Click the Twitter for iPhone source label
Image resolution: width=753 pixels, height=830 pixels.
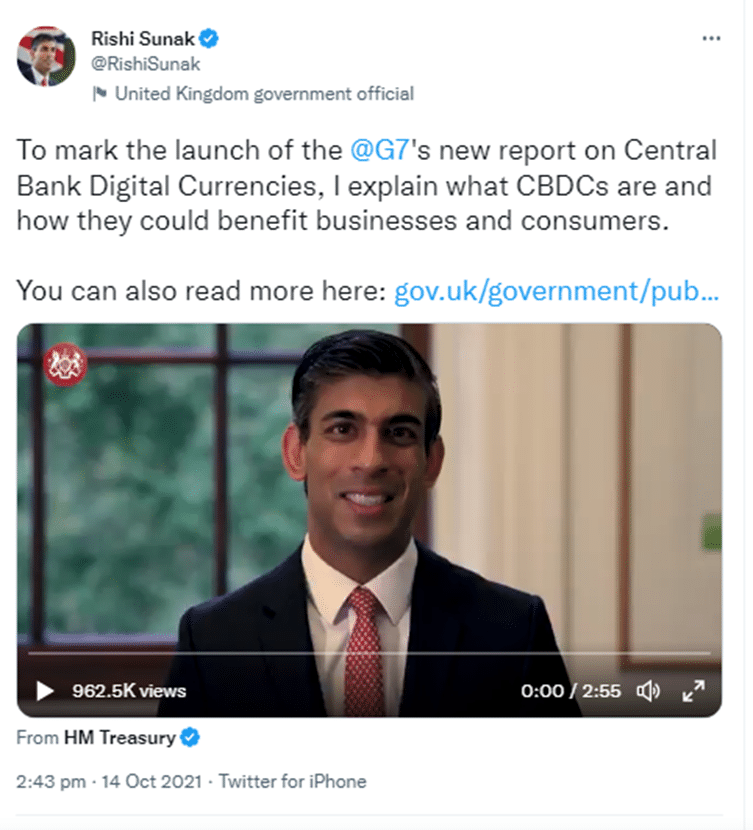point(293,781)
